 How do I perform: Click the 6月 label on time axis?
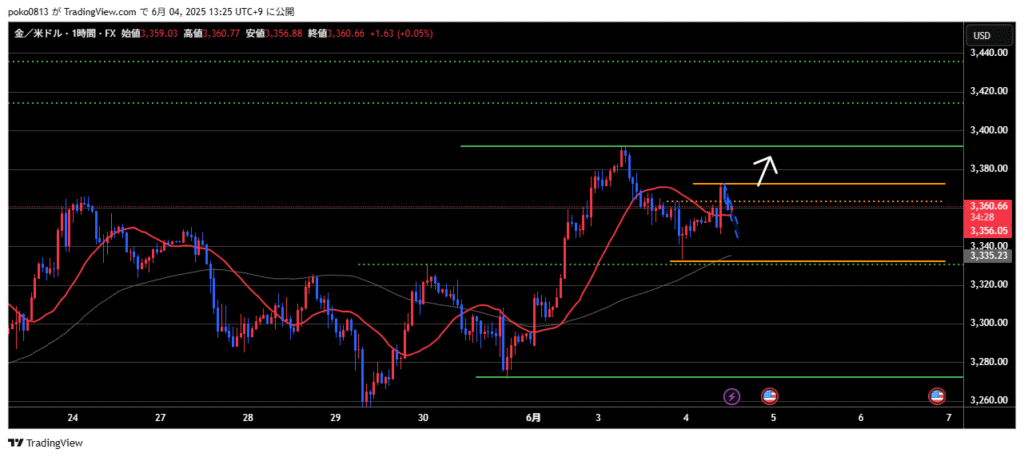(535, 418)
